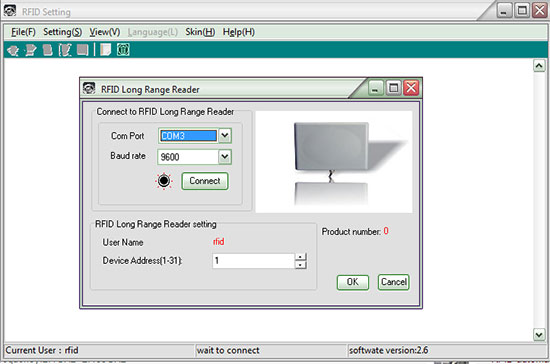Close the RFID Setting main window
The width and height of the screenshot is (550, 364).
539,10
